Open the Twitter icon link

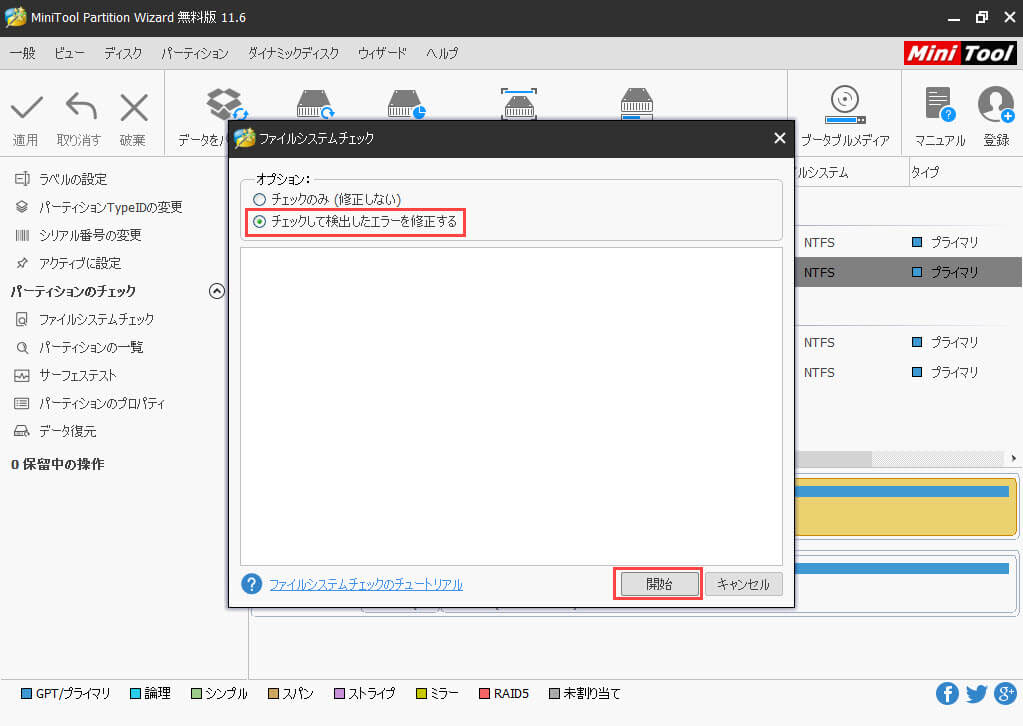976,694
